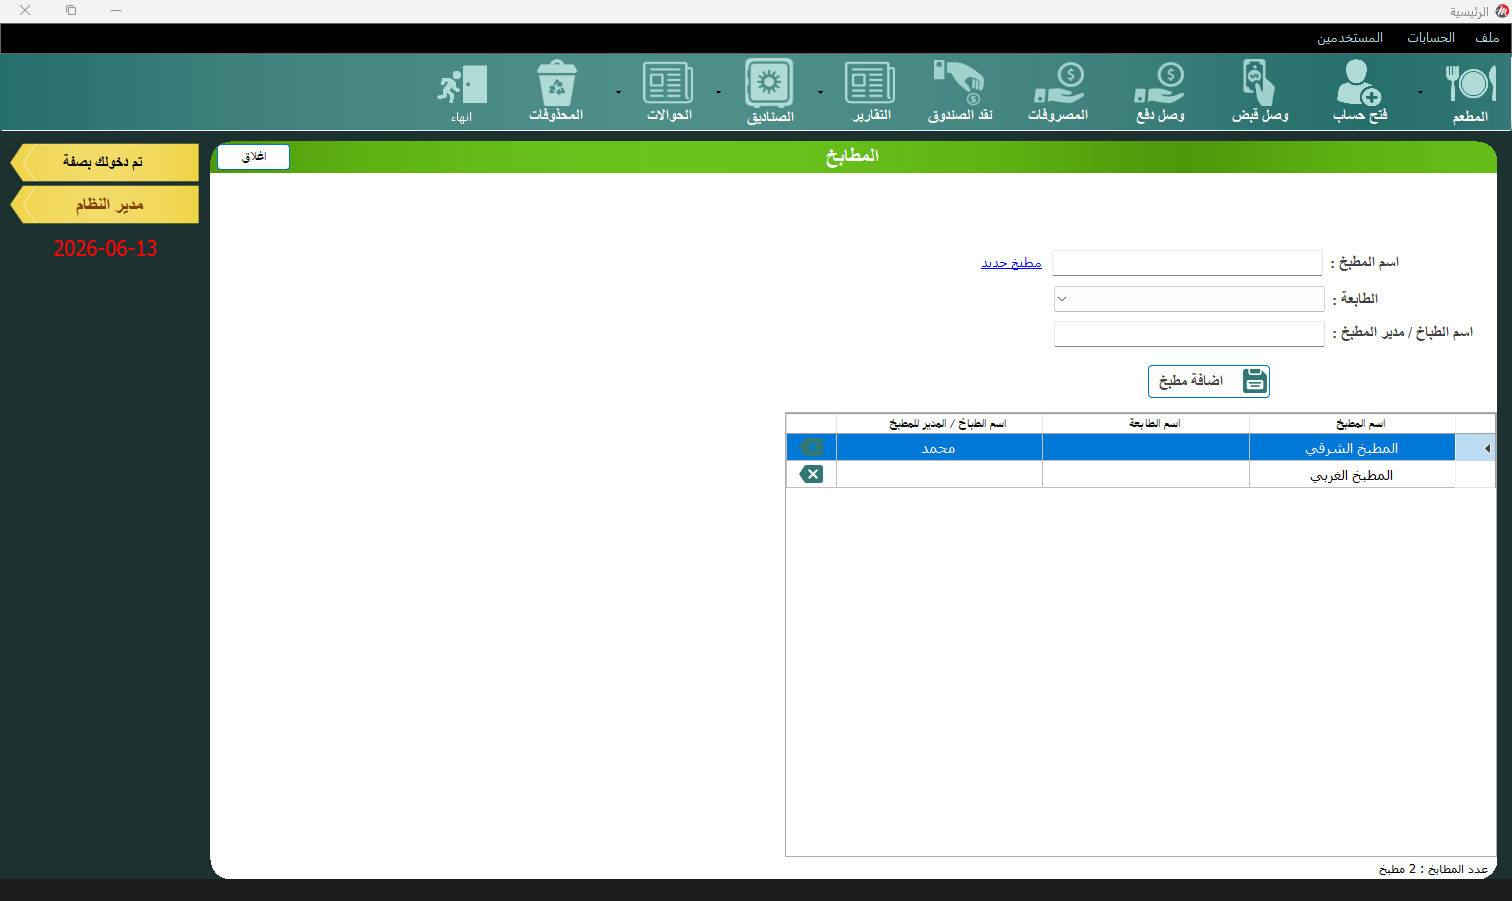The height and width of the screenshot is (901, 1512).
Task: Expand the arrow next to المطعم
Action: pyautogui.click(x=1420, y=93)
